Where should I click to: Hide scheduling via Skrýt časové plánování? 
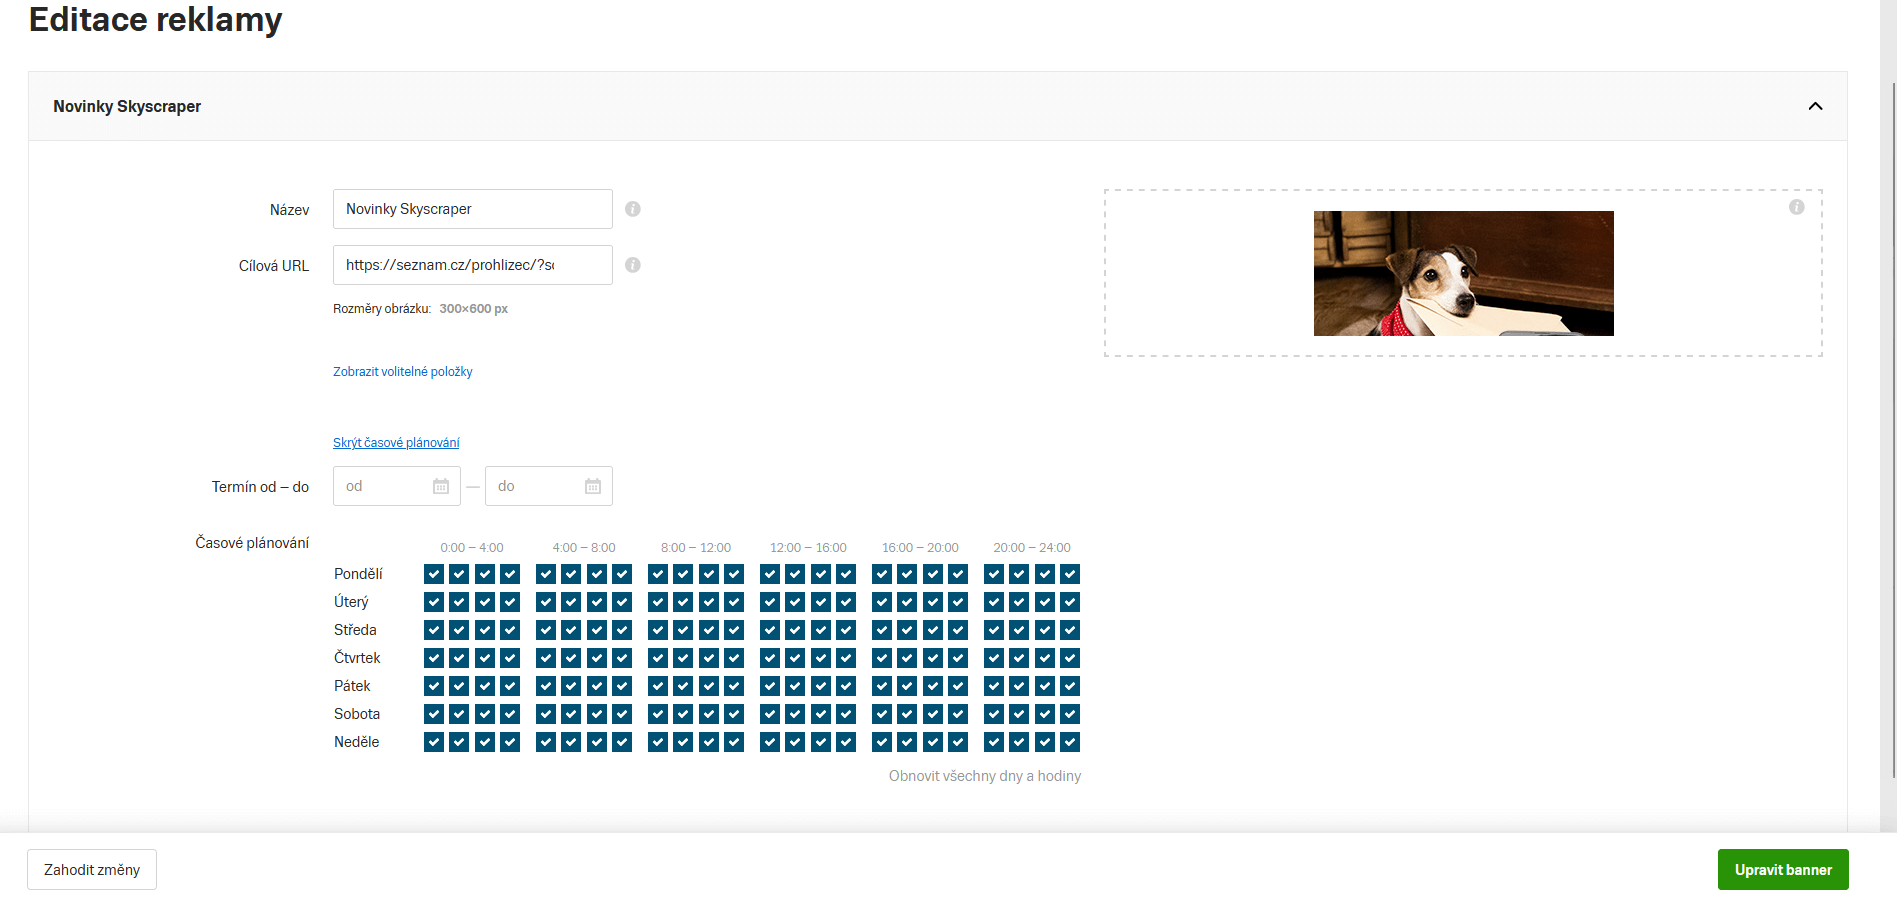396,443
